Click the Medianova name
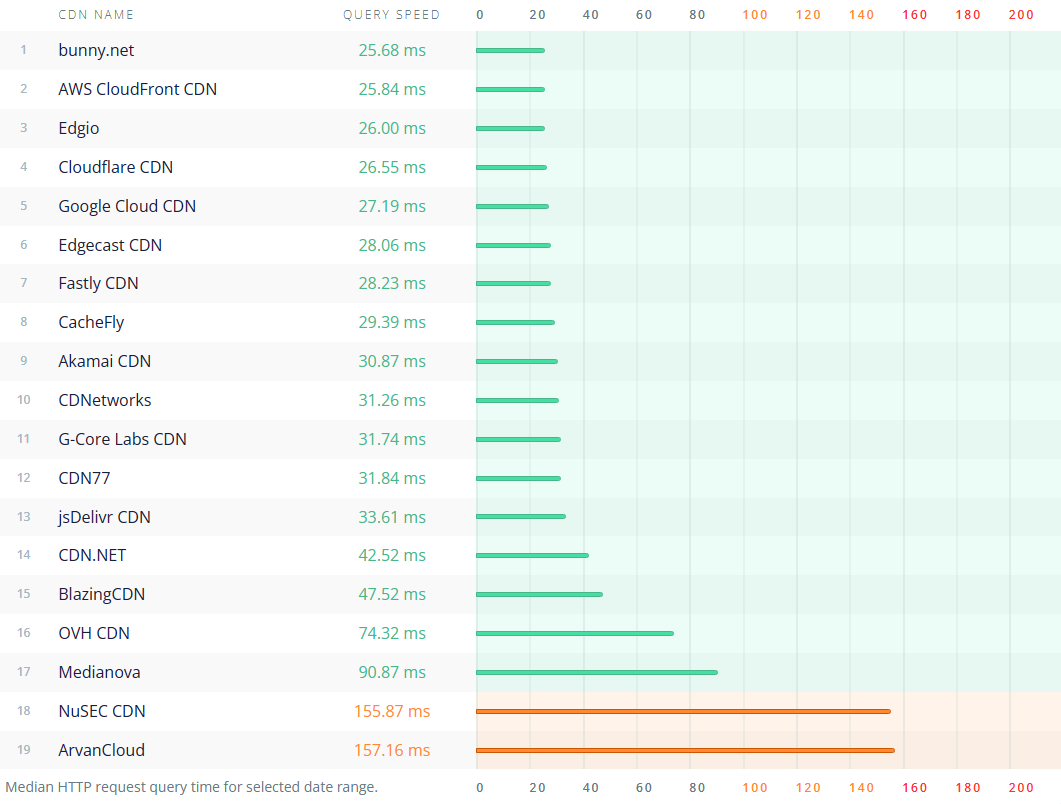Screen dimensions: 1061x804 coord(99,672)
